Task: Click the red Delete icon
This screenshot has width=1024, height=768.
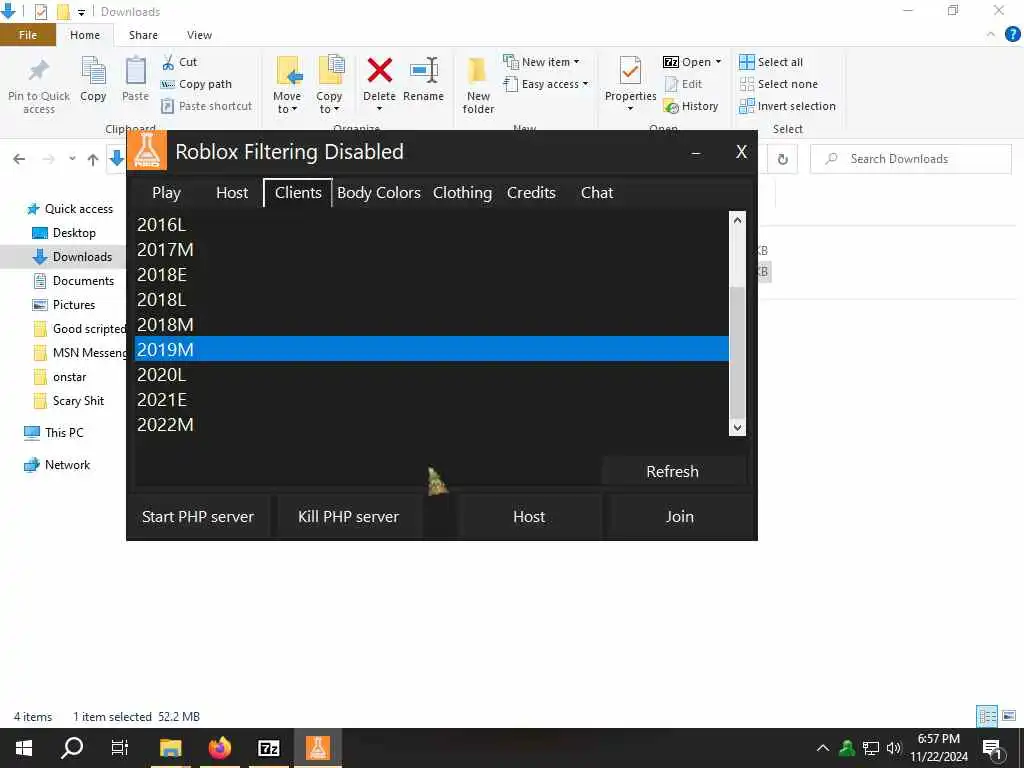Action: pyautogui.click(x=379, y=71)
